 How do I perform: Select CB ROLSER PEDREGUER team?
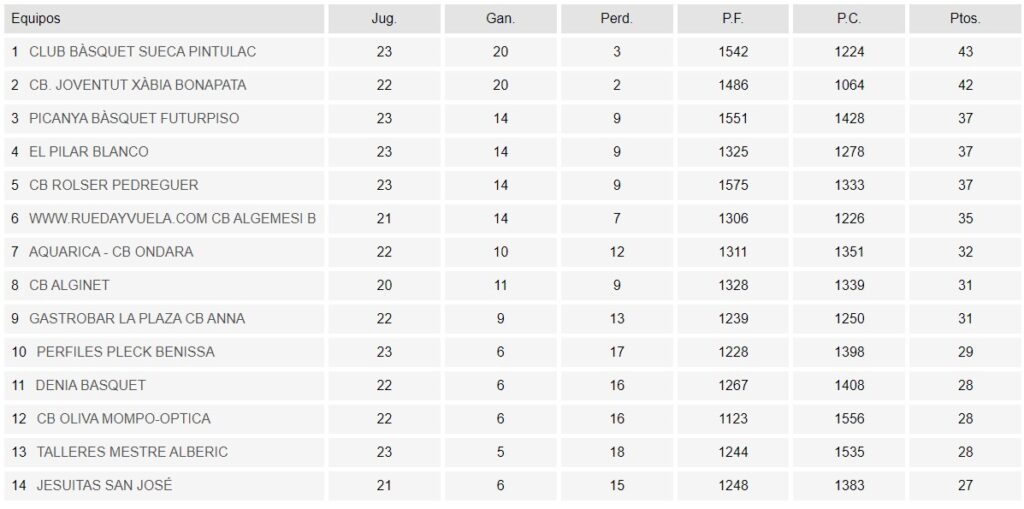click(x=114, y=185)
